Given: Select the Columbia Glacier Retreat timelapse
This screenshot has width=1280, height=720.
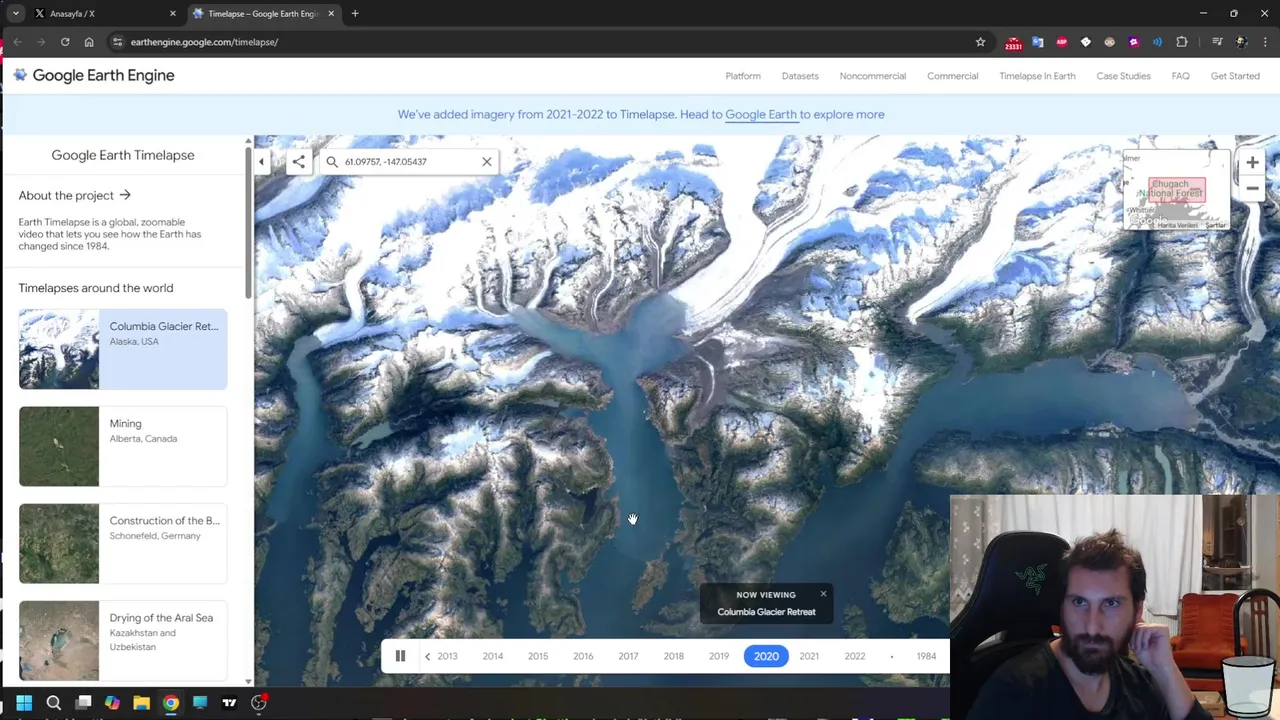Looking at the screenshot, I should [x=123, y=349].
